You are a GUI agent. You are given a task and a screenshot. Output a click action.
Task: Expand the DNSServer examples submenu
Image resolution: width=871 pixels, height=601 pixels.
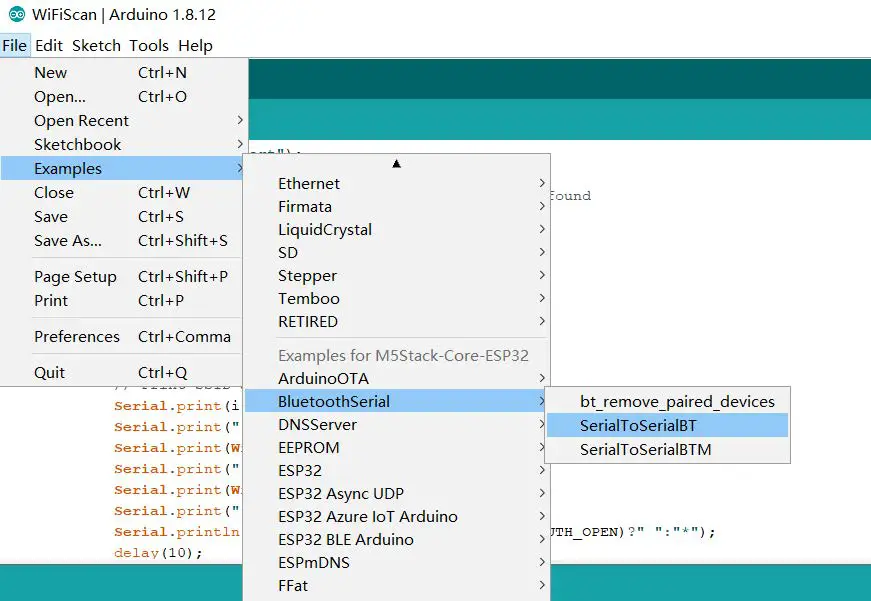(x=397, y=425)
